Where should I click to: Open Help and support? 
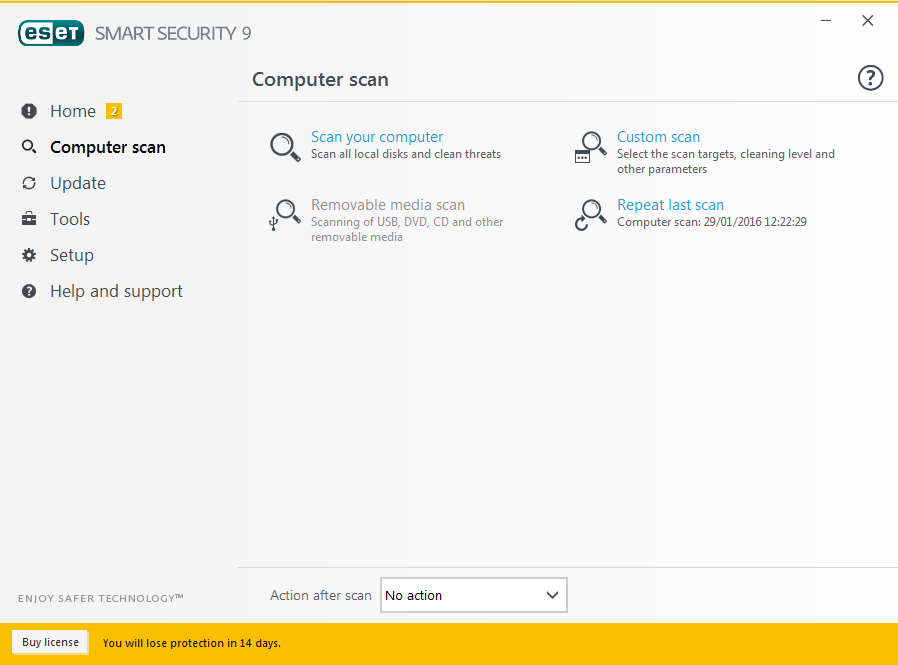pos(116,291)
